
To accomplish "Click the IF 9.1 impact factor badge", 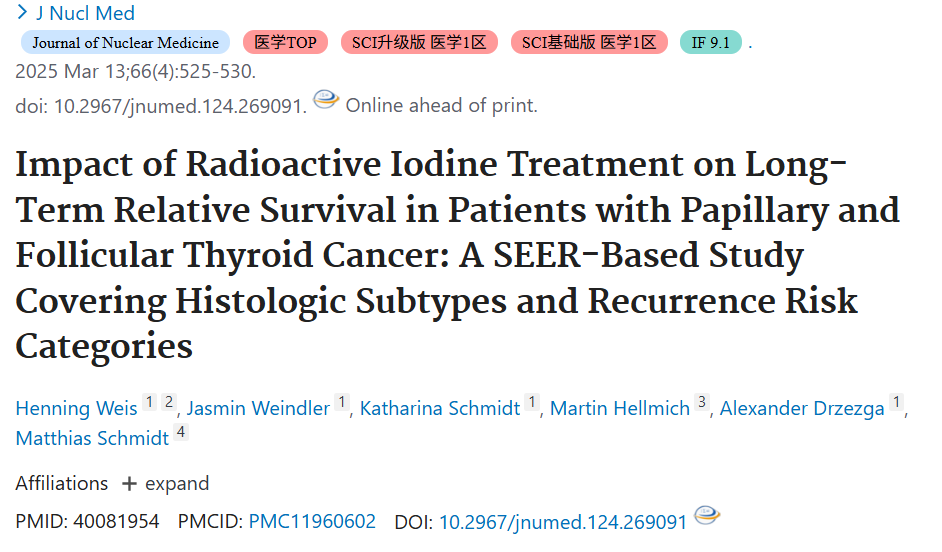I will [711, 43].
